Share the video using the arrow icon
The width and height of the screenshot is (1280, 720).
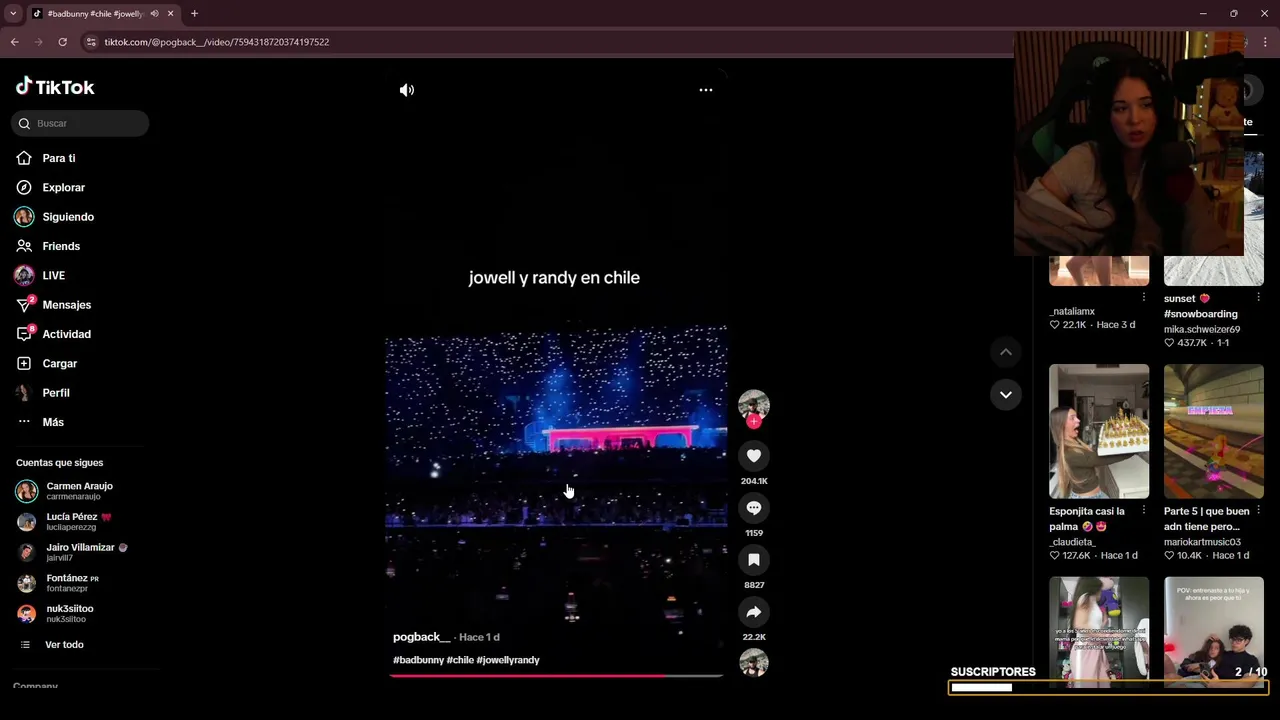[754, 612]
